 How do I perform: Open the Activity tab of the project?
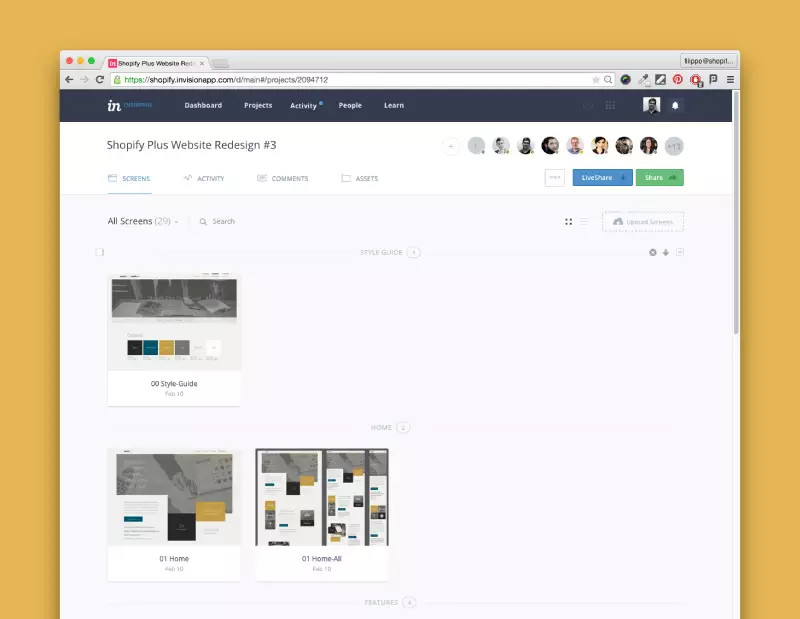tap(204, 178)
